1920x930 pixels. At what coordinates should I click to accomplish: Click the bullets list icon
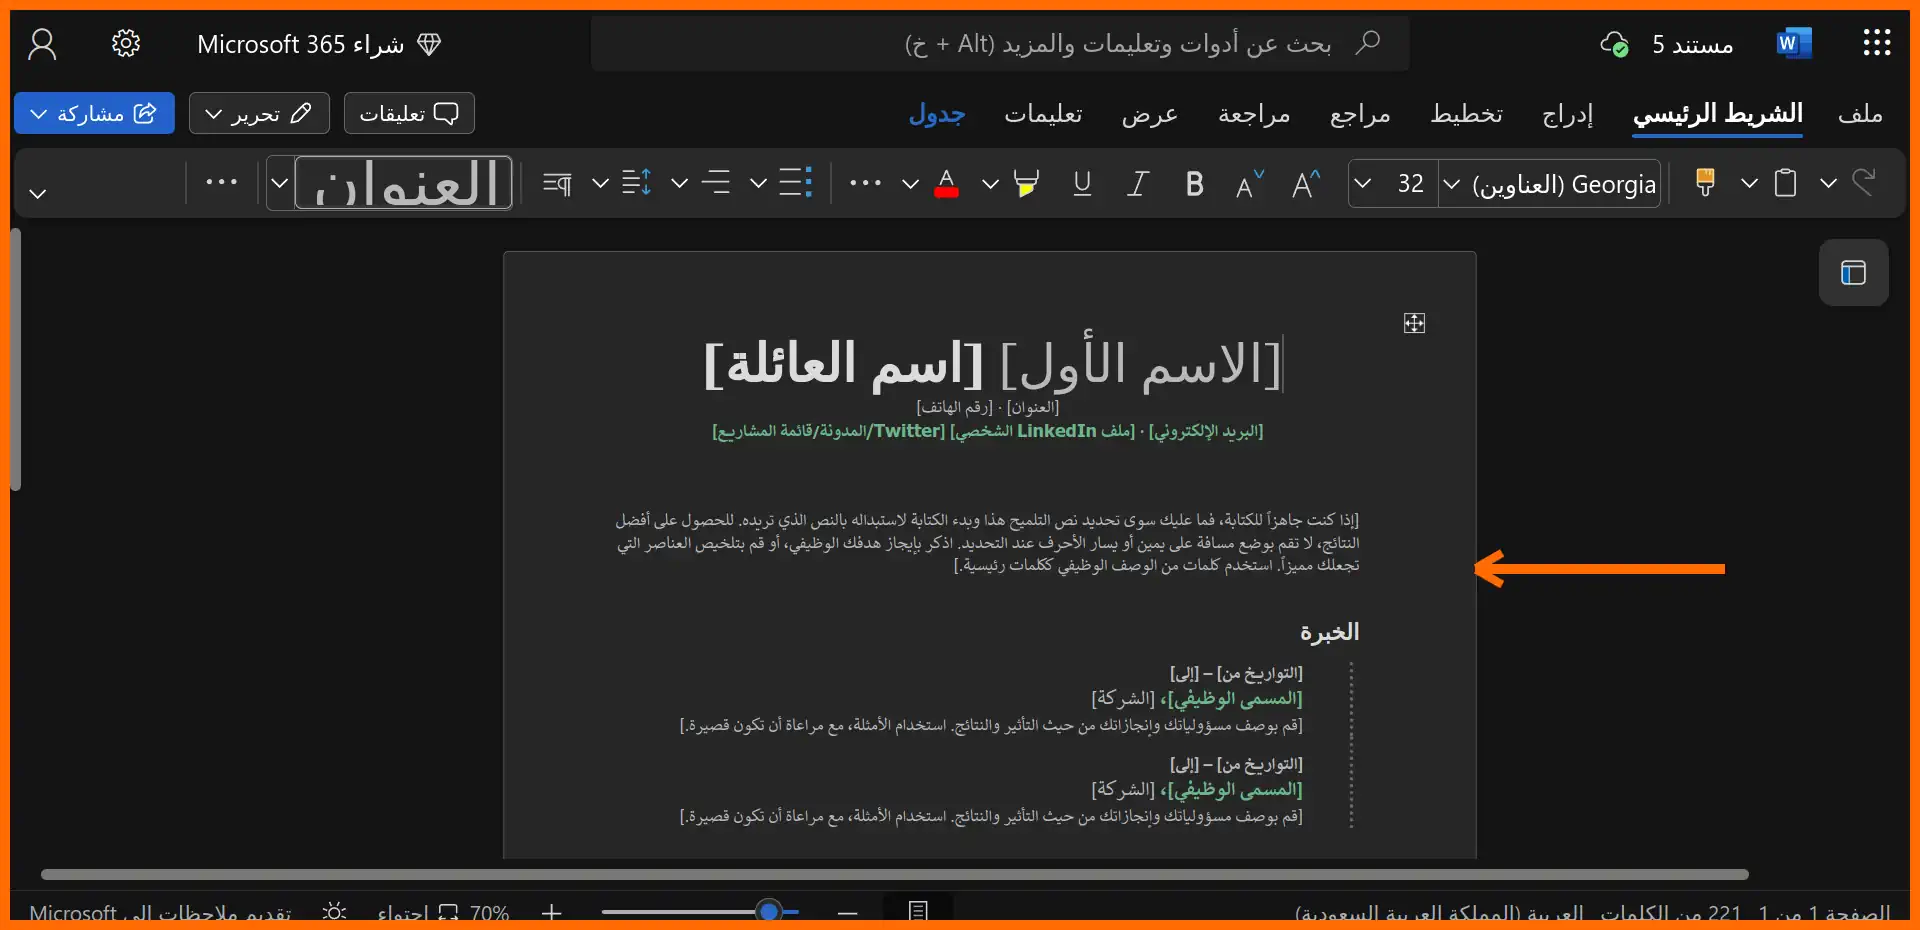pyautogui.click(x=796, y=183)
